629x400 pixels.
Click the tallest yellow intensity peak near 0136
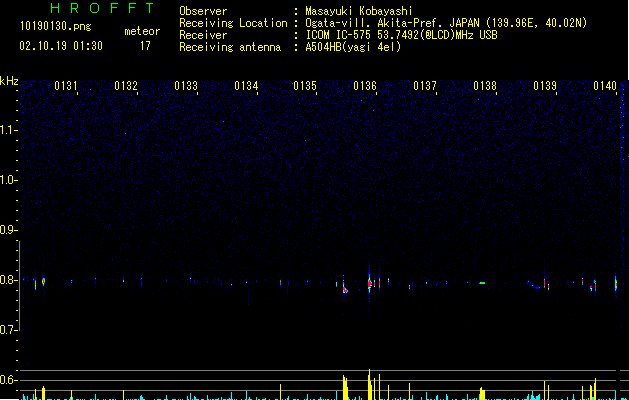pos(369,384)
